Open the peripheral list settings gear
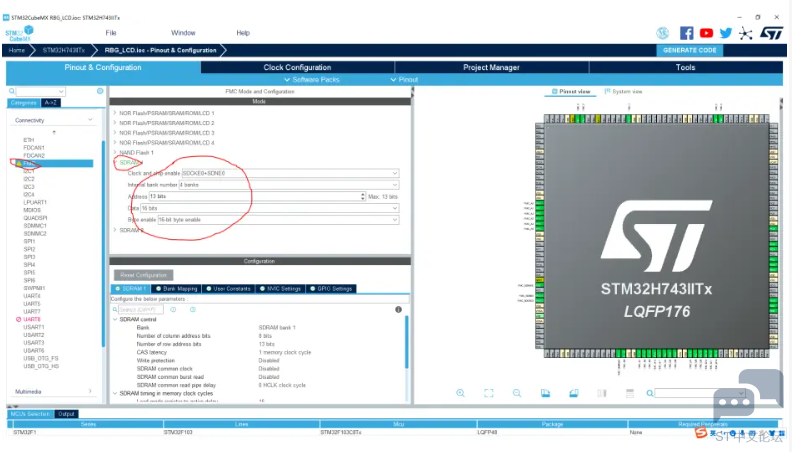Image resolution: width=792 pixels, height=452 pixels. (x=100, y=91)
